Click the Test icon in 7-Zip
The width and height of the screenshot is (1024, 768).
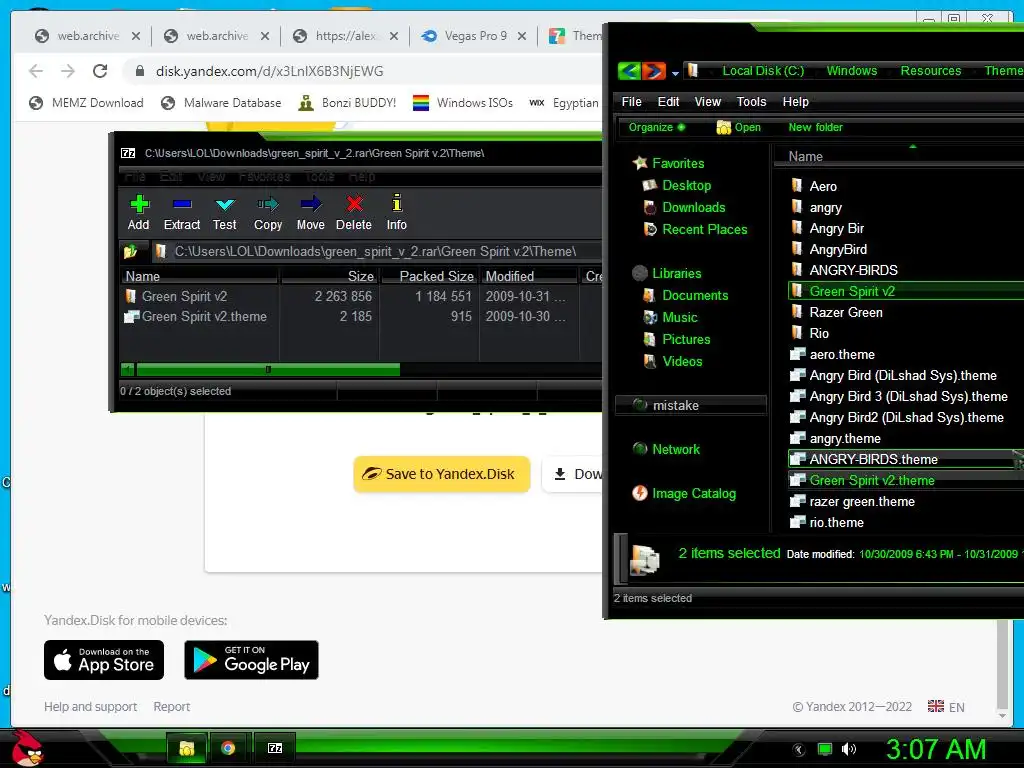coord(225,204)
